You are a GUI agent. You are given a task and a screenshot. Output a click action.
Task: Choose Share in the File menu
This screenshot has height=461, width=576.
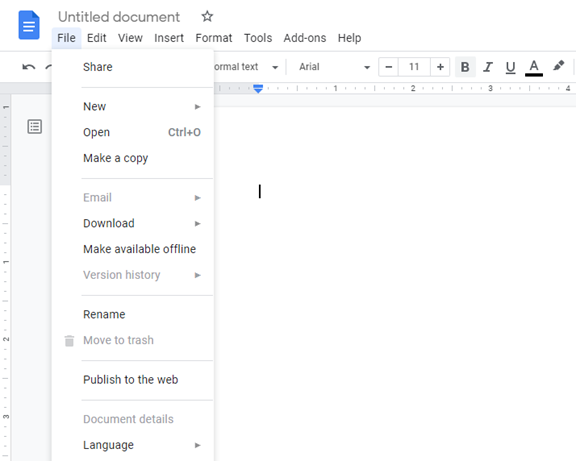[x=133, y=67]
